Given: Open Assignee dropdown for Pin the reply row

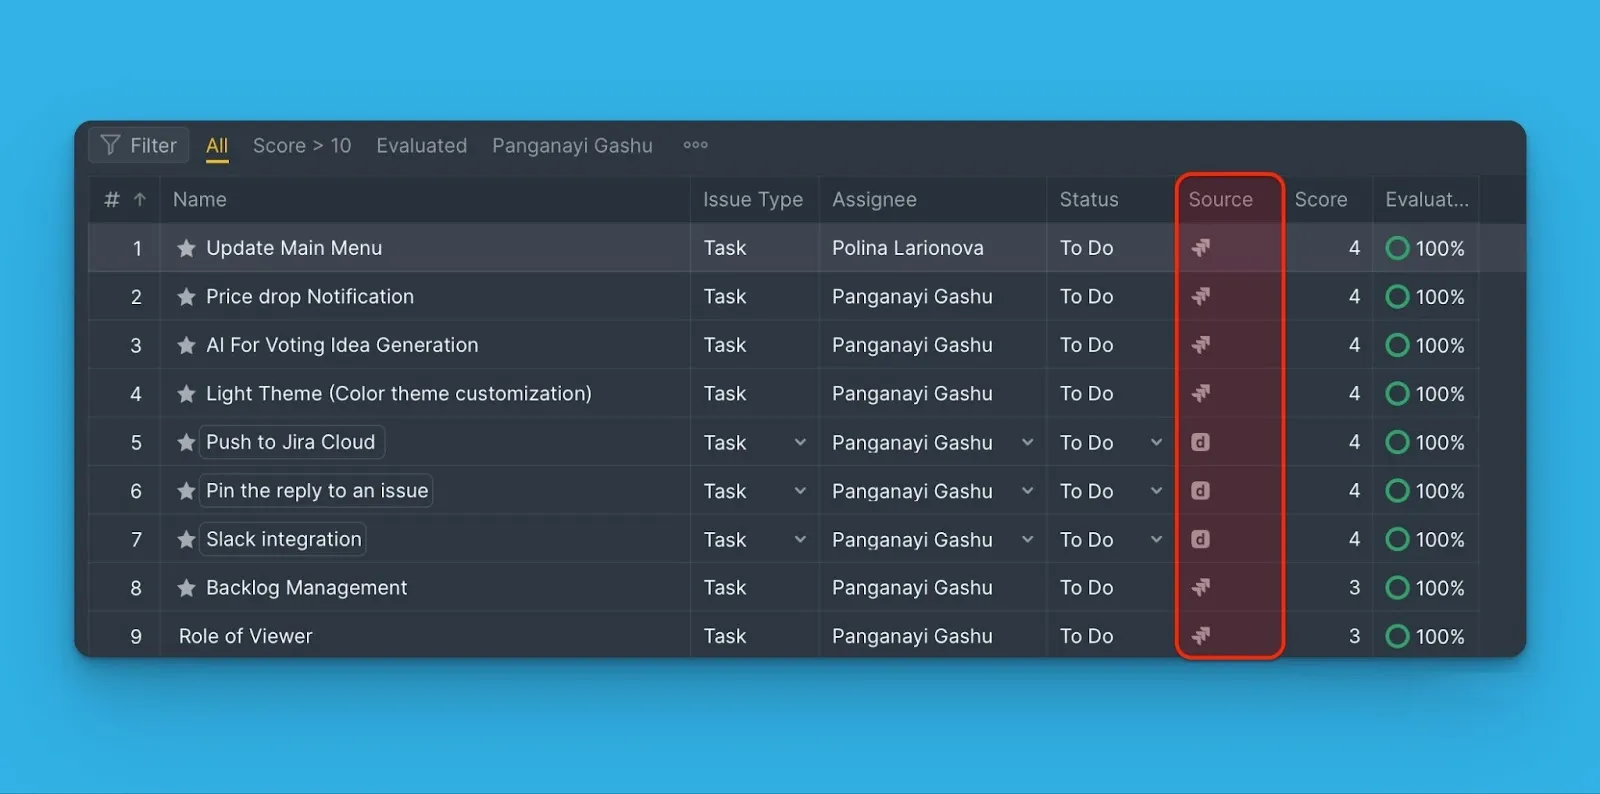Looking at the screenshot, I should [x=1027, y=491].
